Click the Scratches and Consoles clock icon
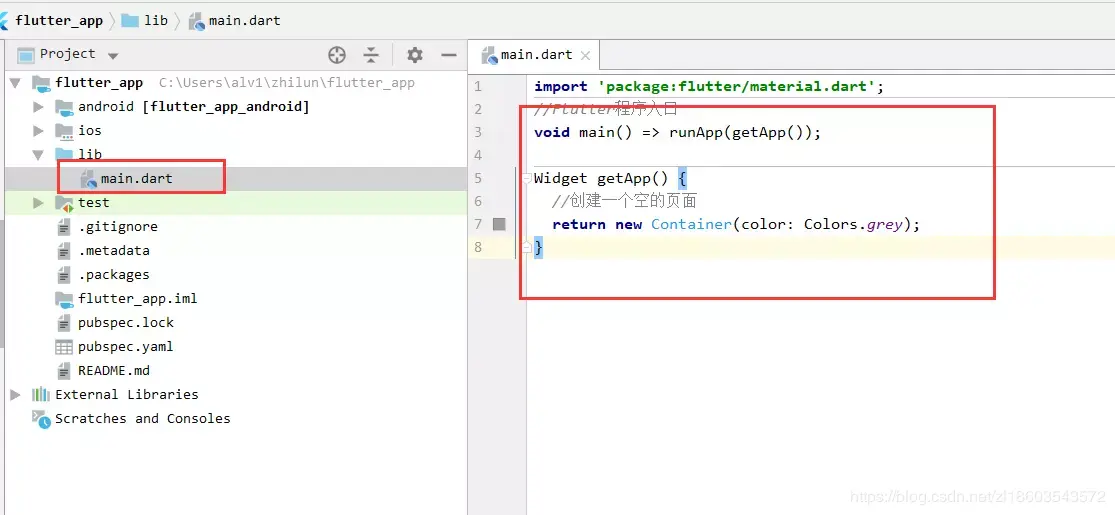This screenshot has width=1115, height=515. point(41,419)
